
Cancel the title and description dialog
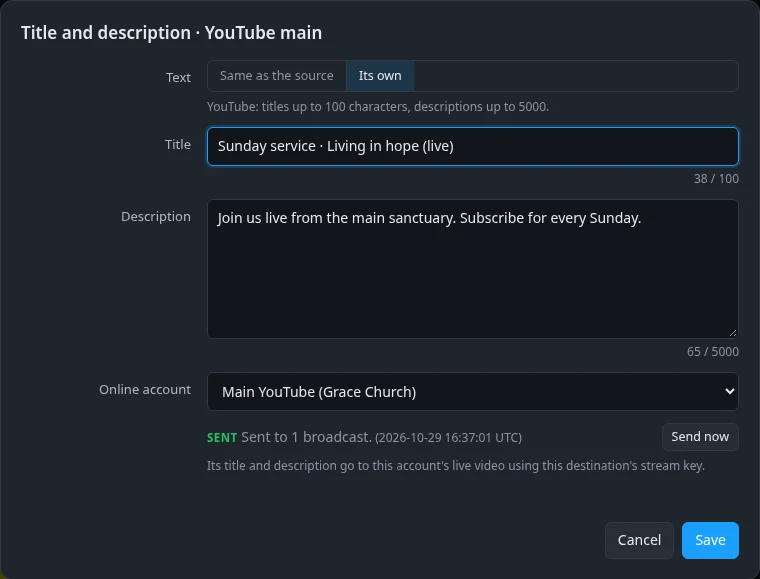[639, 540]
